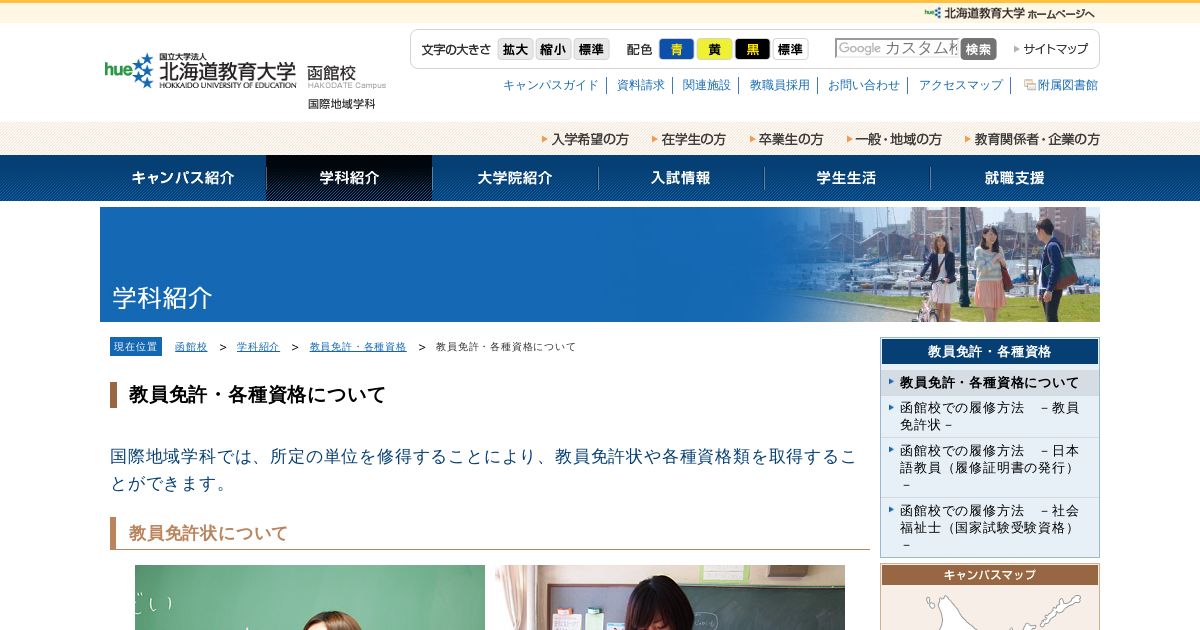Go to 在学生の方 section
Image resolution: width=1200 pixels, height=630 pixels.
click(688, 139)
